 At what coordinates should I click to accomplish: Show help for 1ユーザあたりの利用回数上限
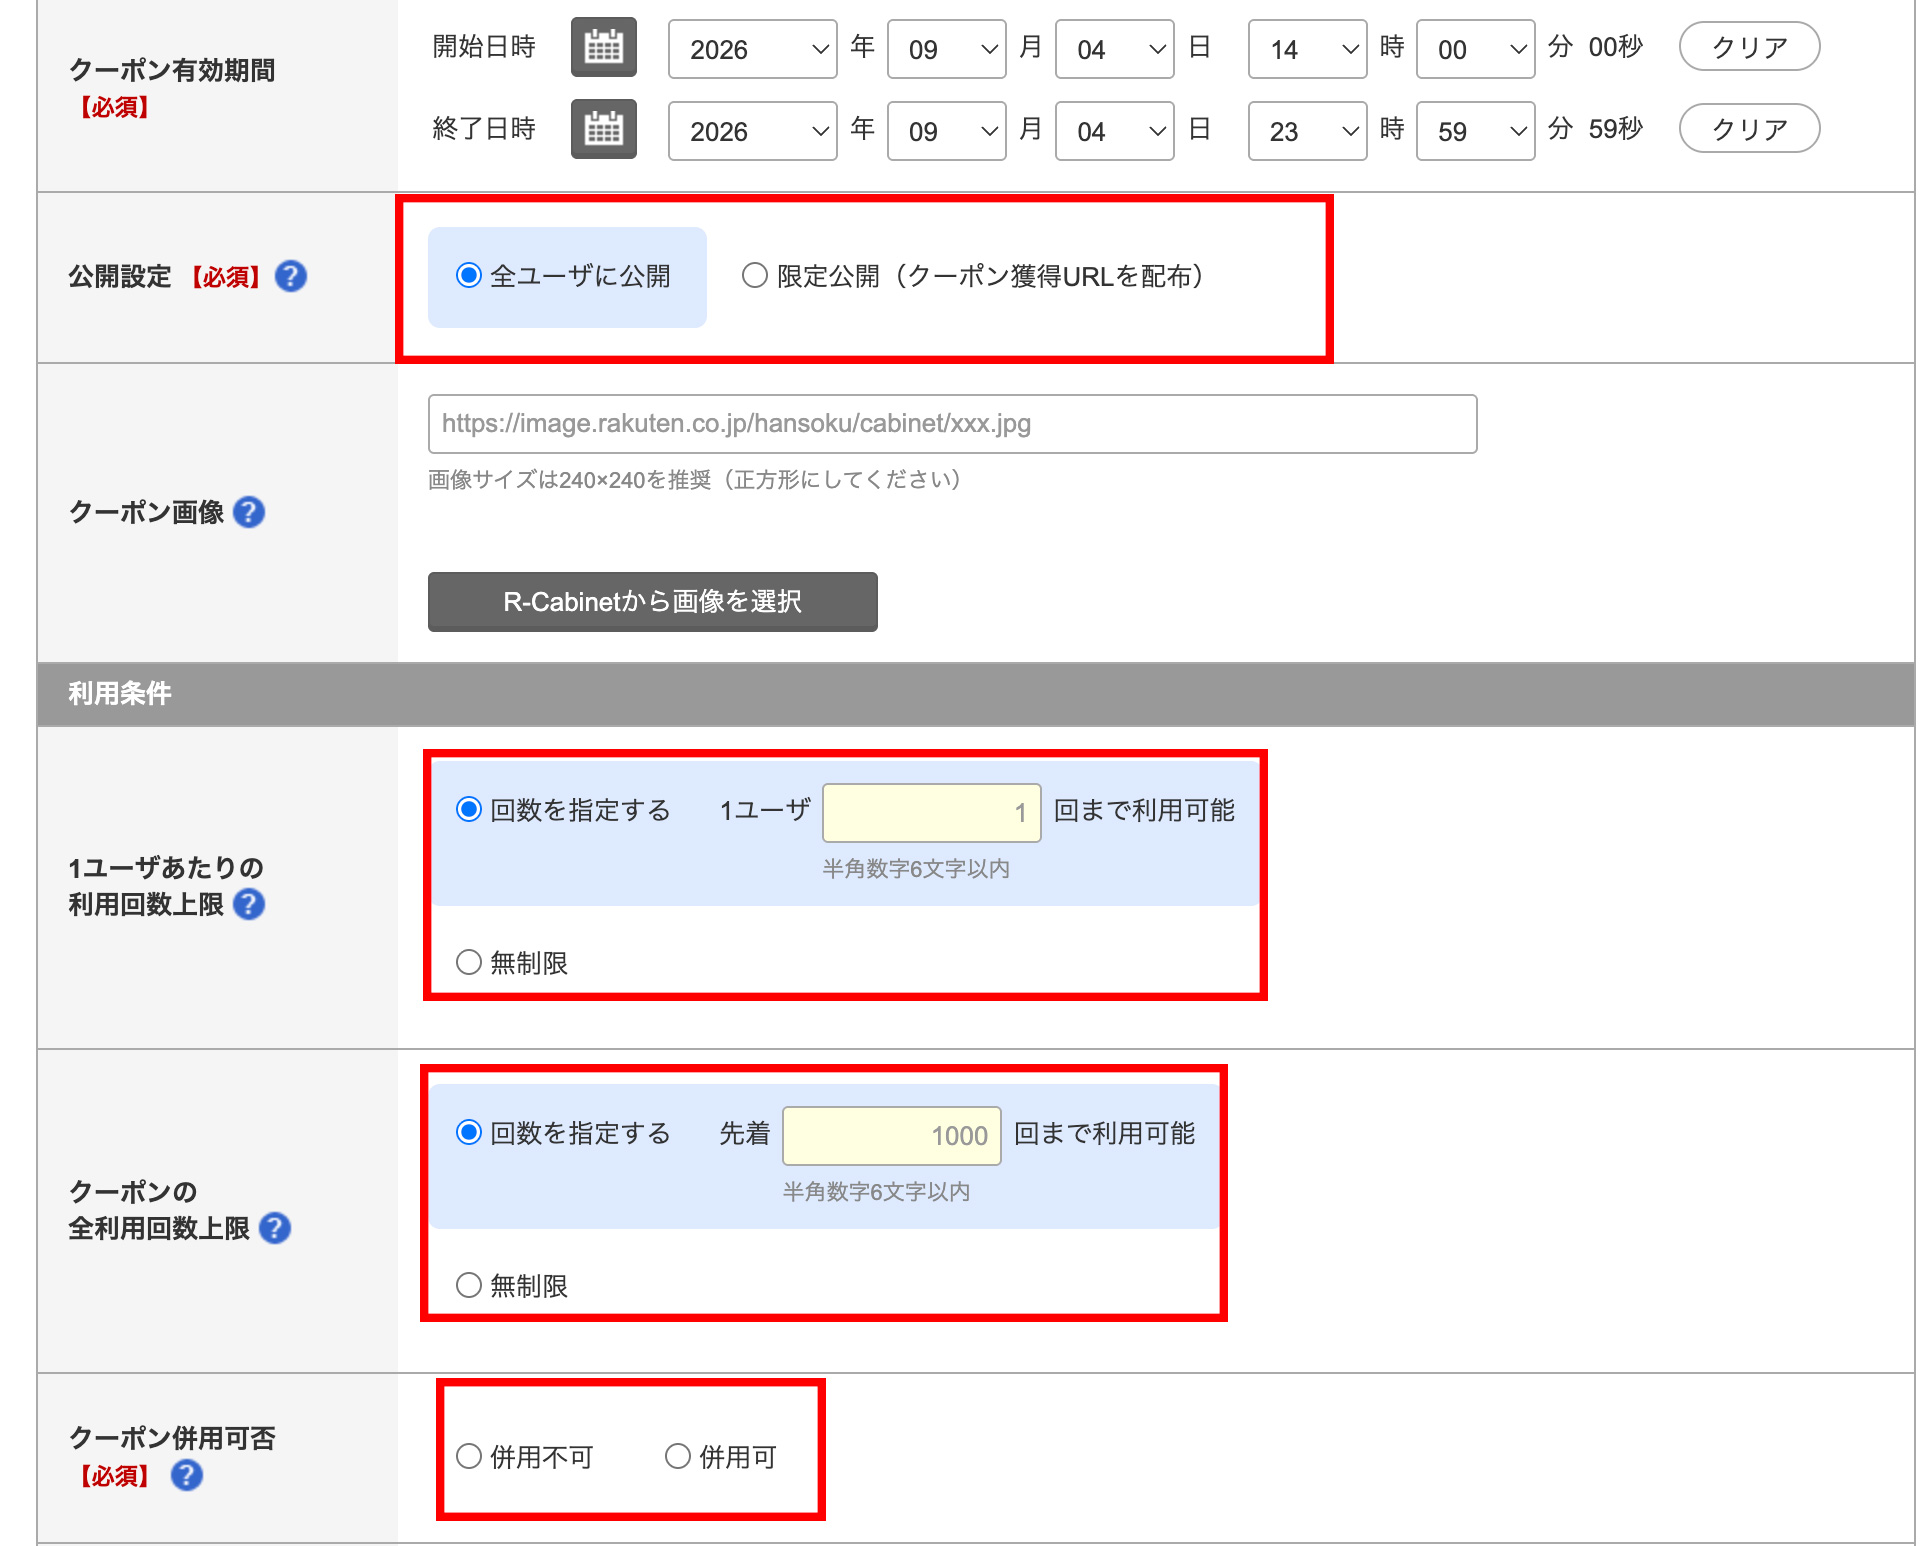coord(249,904)
